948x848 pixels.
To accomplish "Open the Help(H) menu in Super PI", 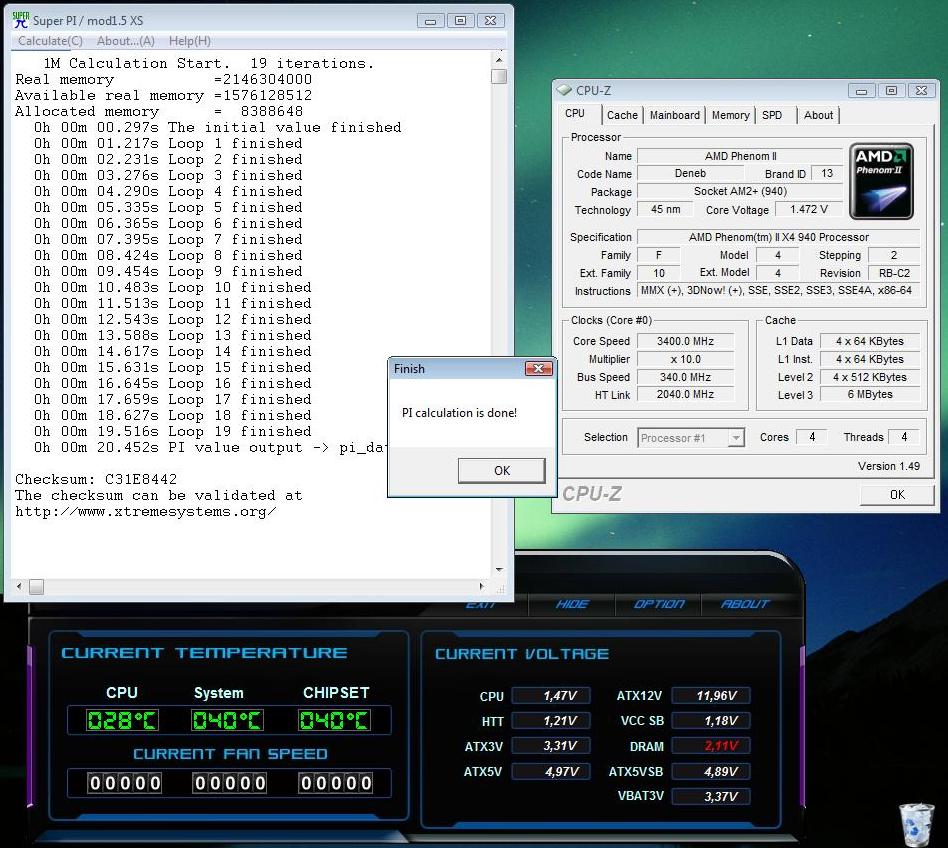I will pos(190,40).
